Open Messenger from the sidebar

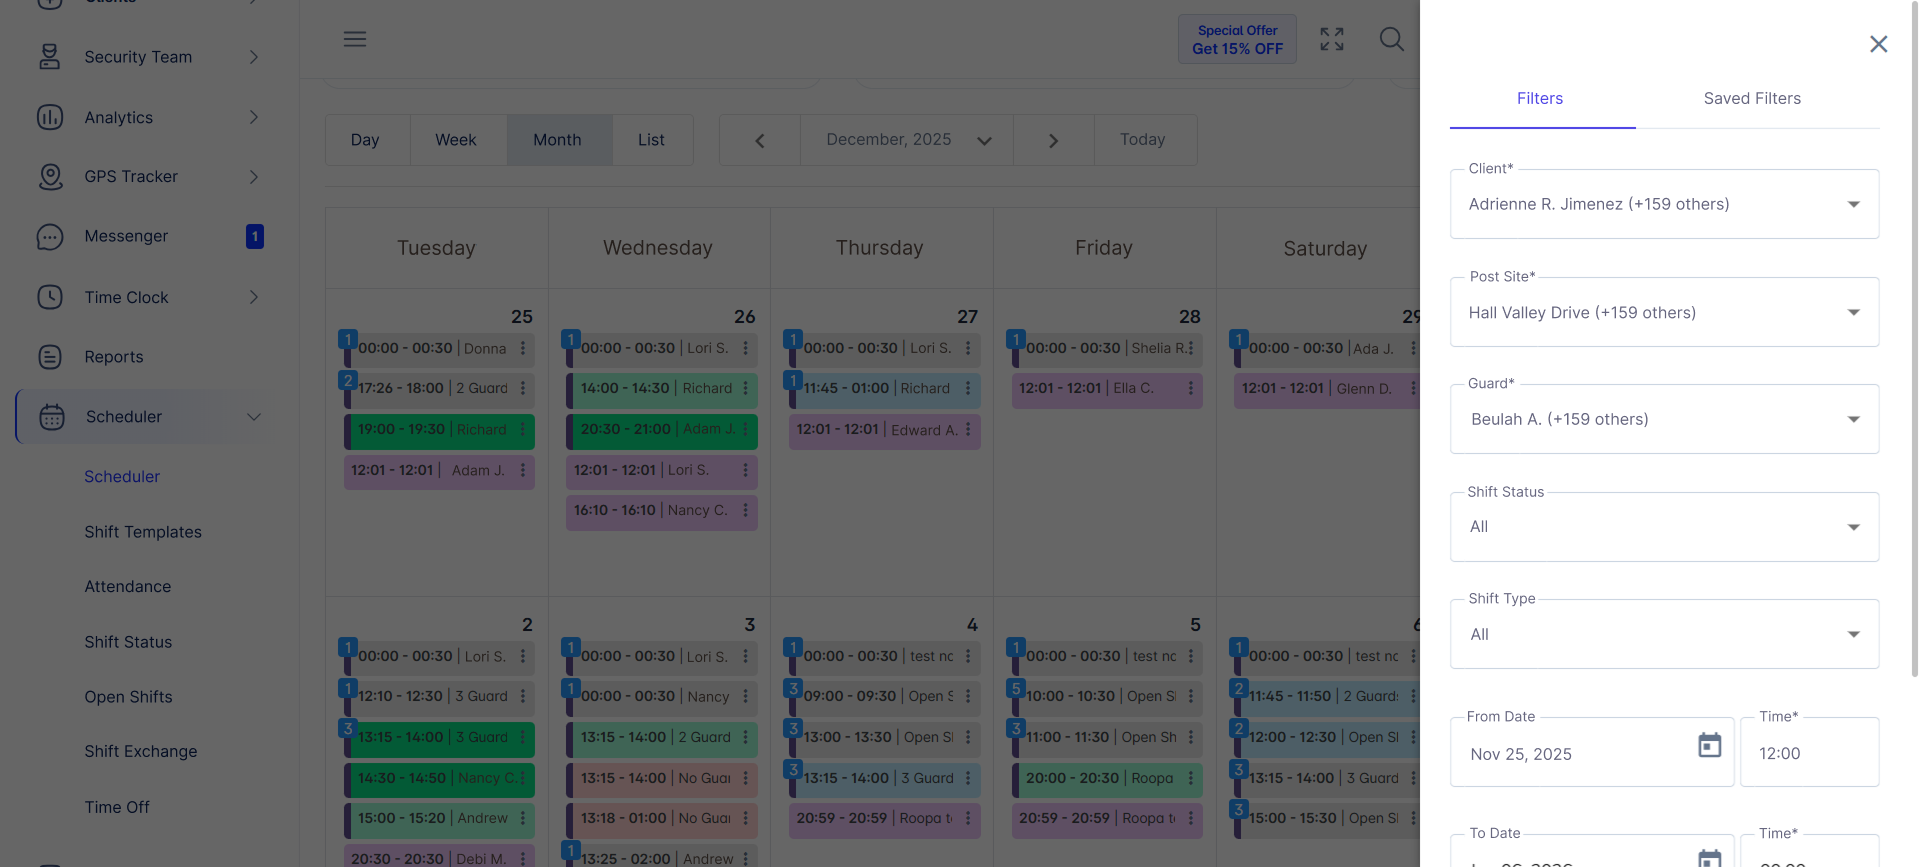[126, 236]
